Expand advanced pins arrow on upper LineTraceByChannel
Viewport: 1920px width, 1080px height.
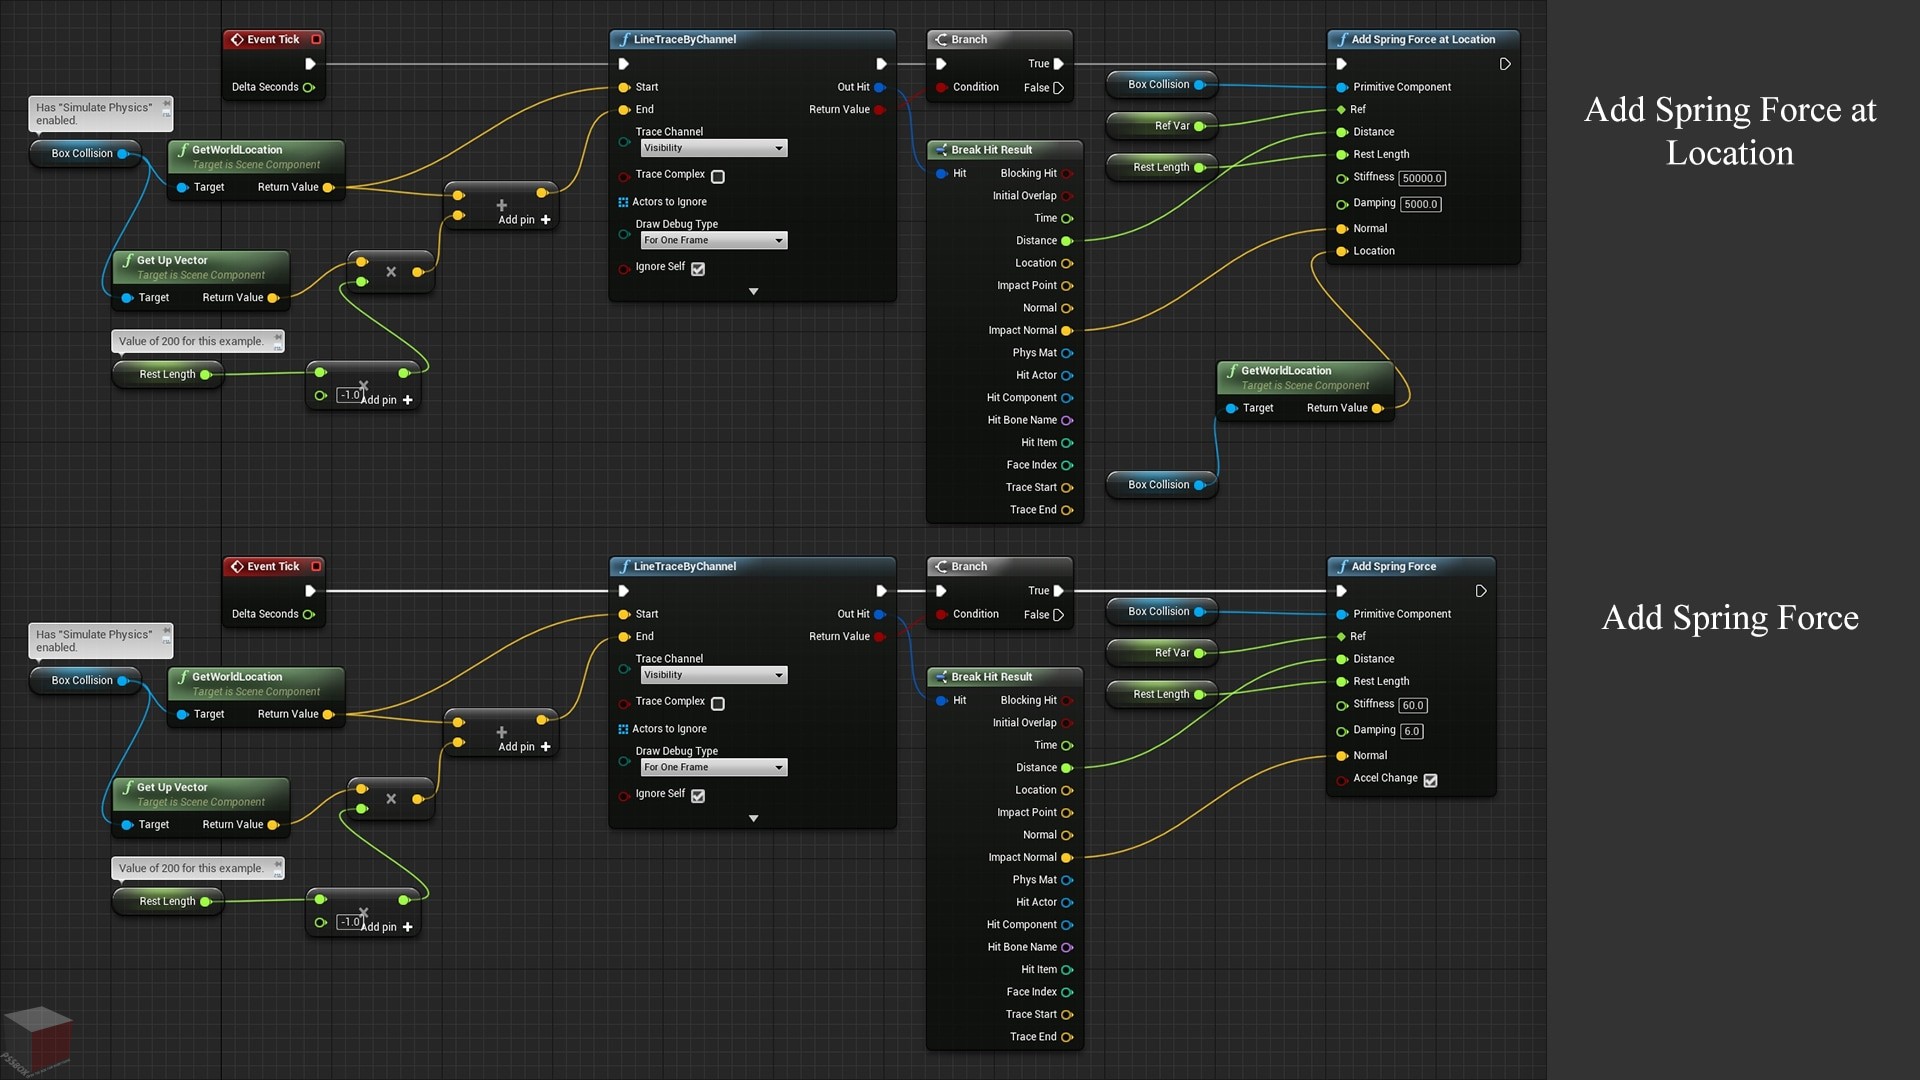tap(753, 292)
